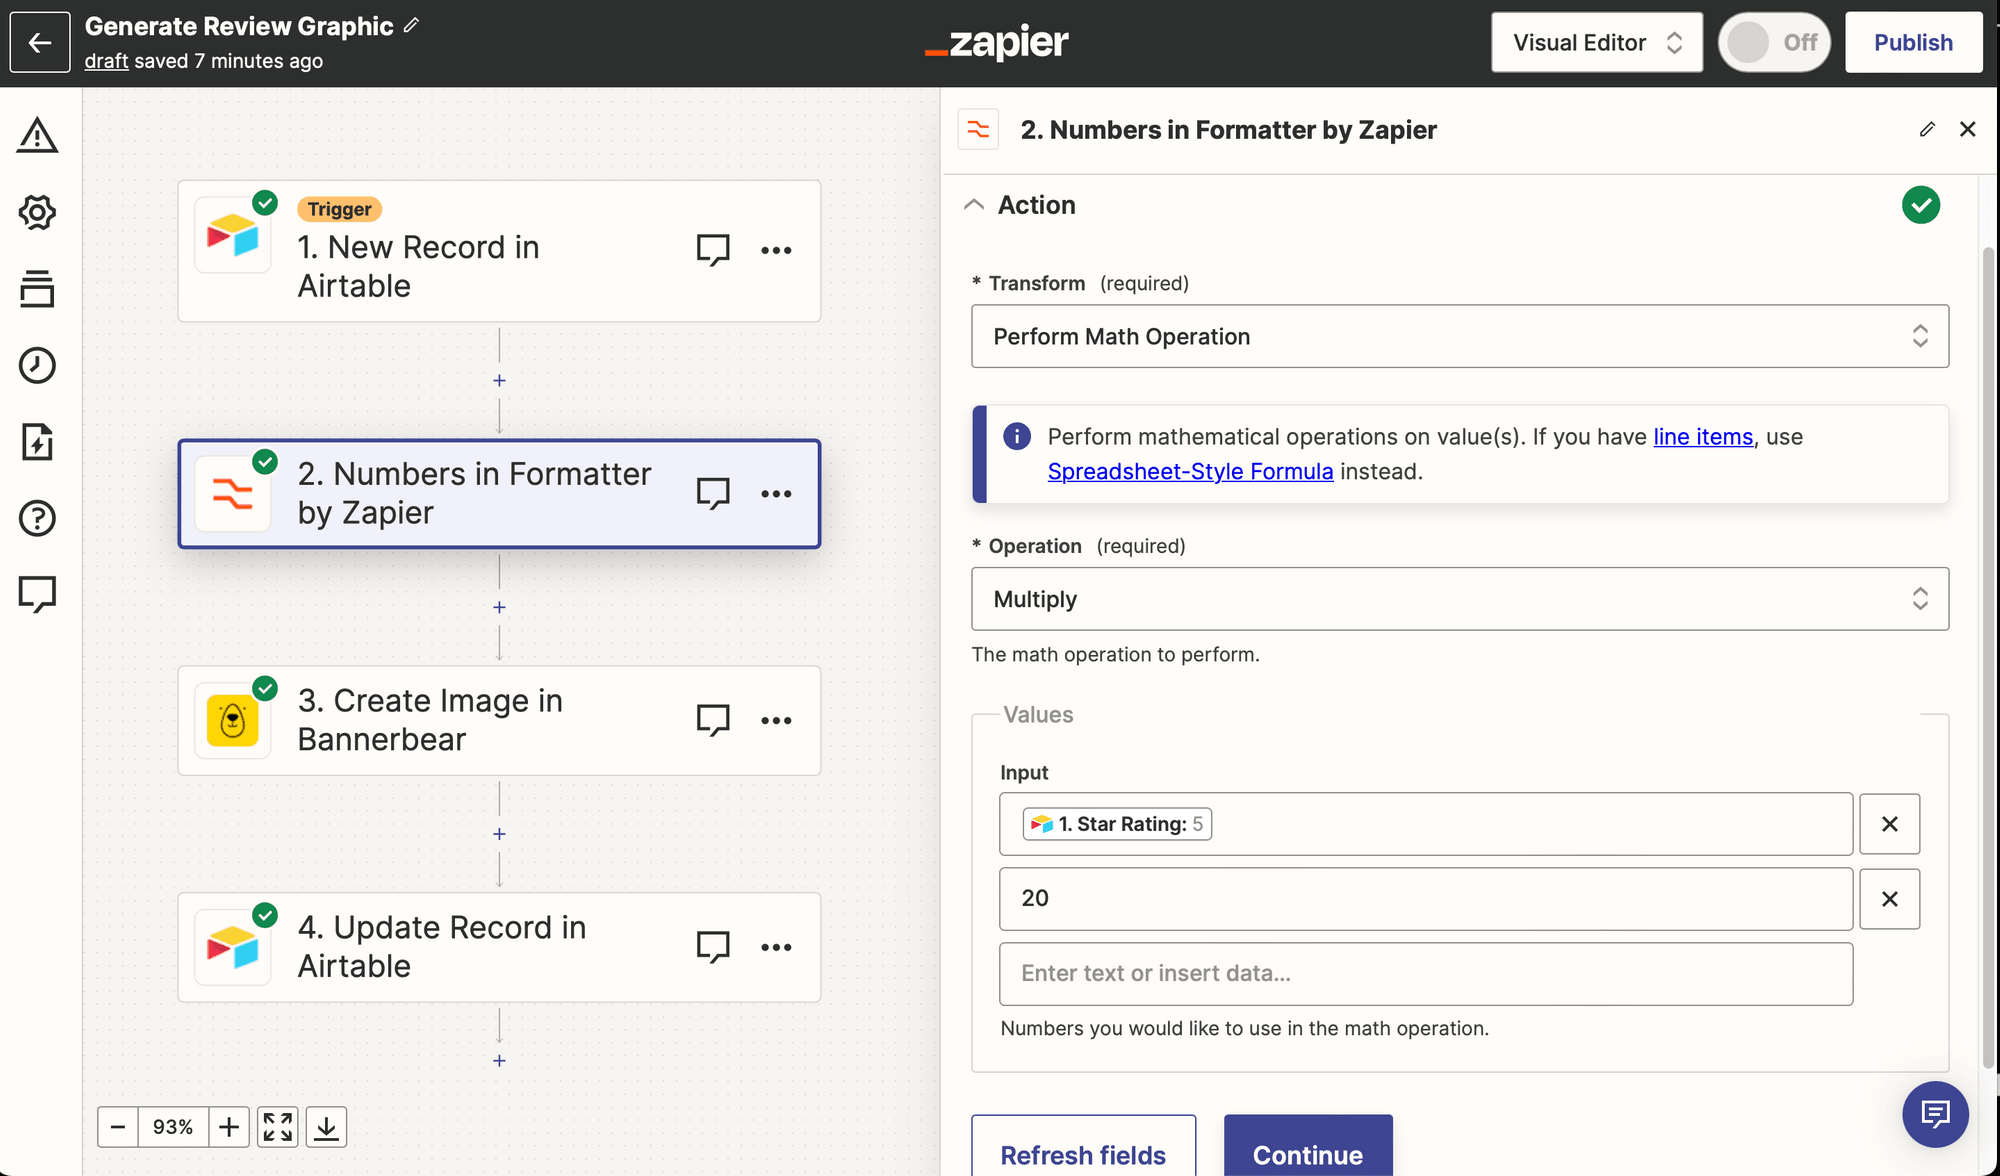The width and height of the screenshot is (2000, 1176).
Task: Click the Zapier home logo icon
Action: click(997, 42)
